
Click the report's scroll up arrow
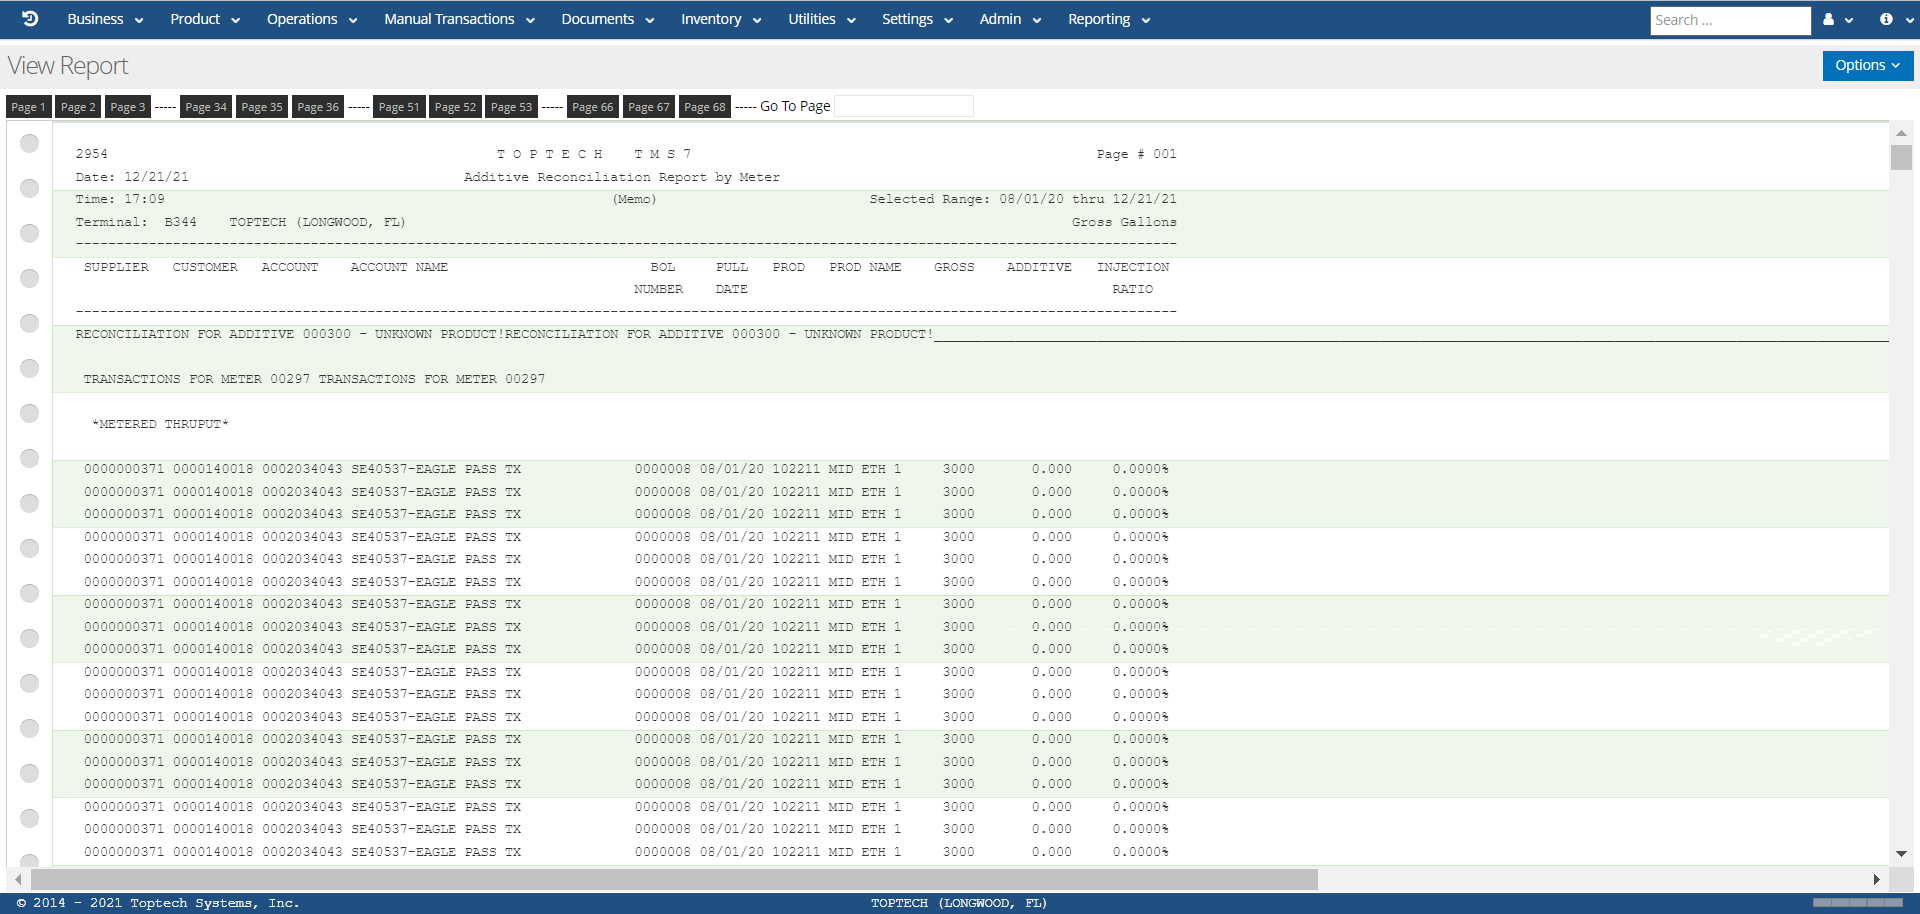(x=1901, y=133)
